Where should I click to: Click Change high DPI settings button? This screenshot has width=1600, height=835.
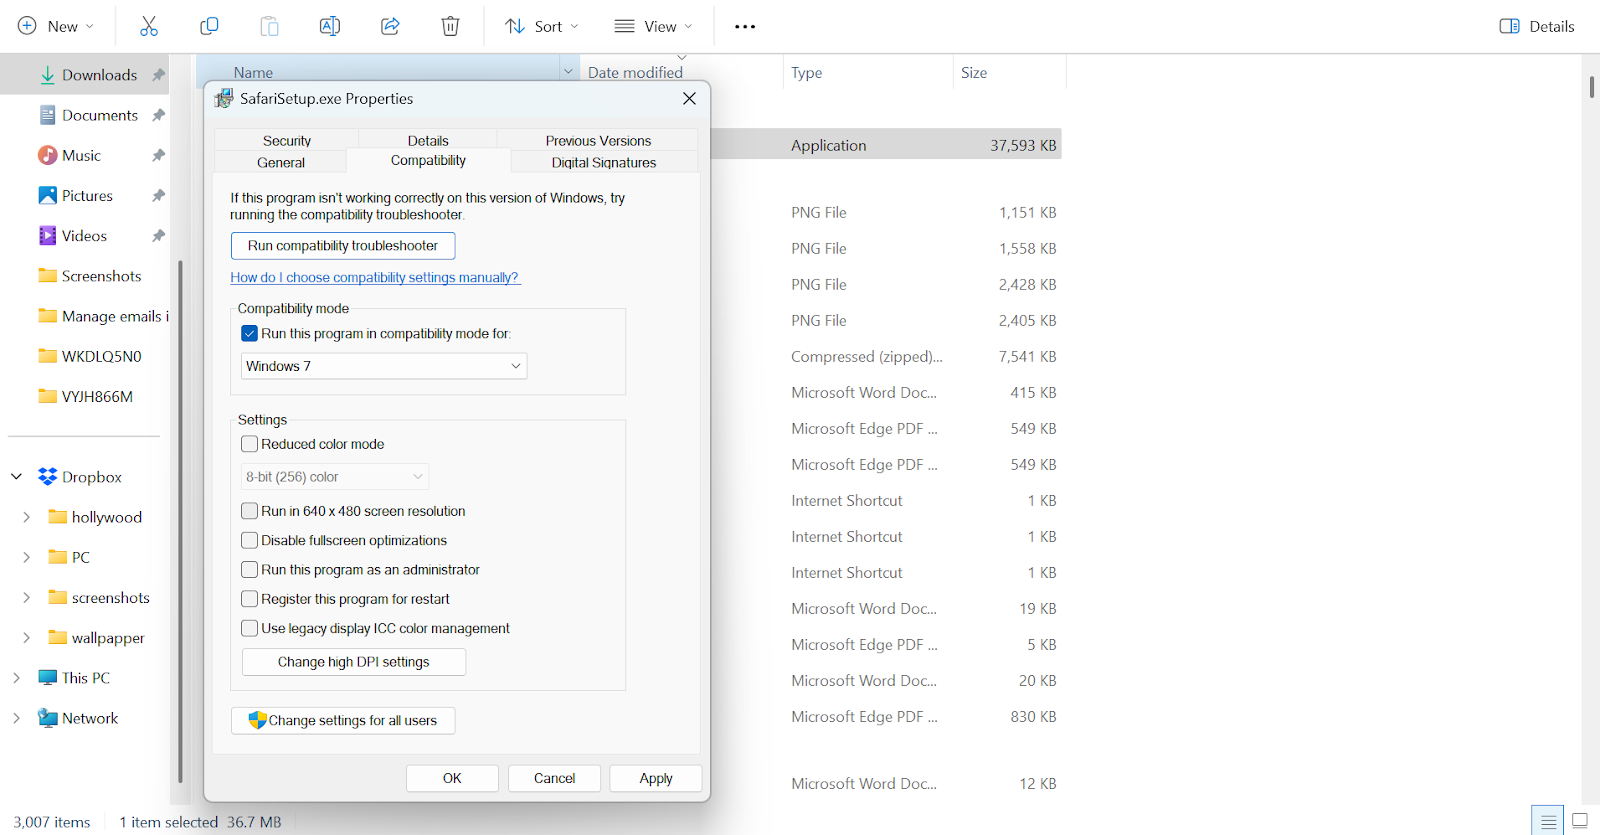(x=354, y=662)
